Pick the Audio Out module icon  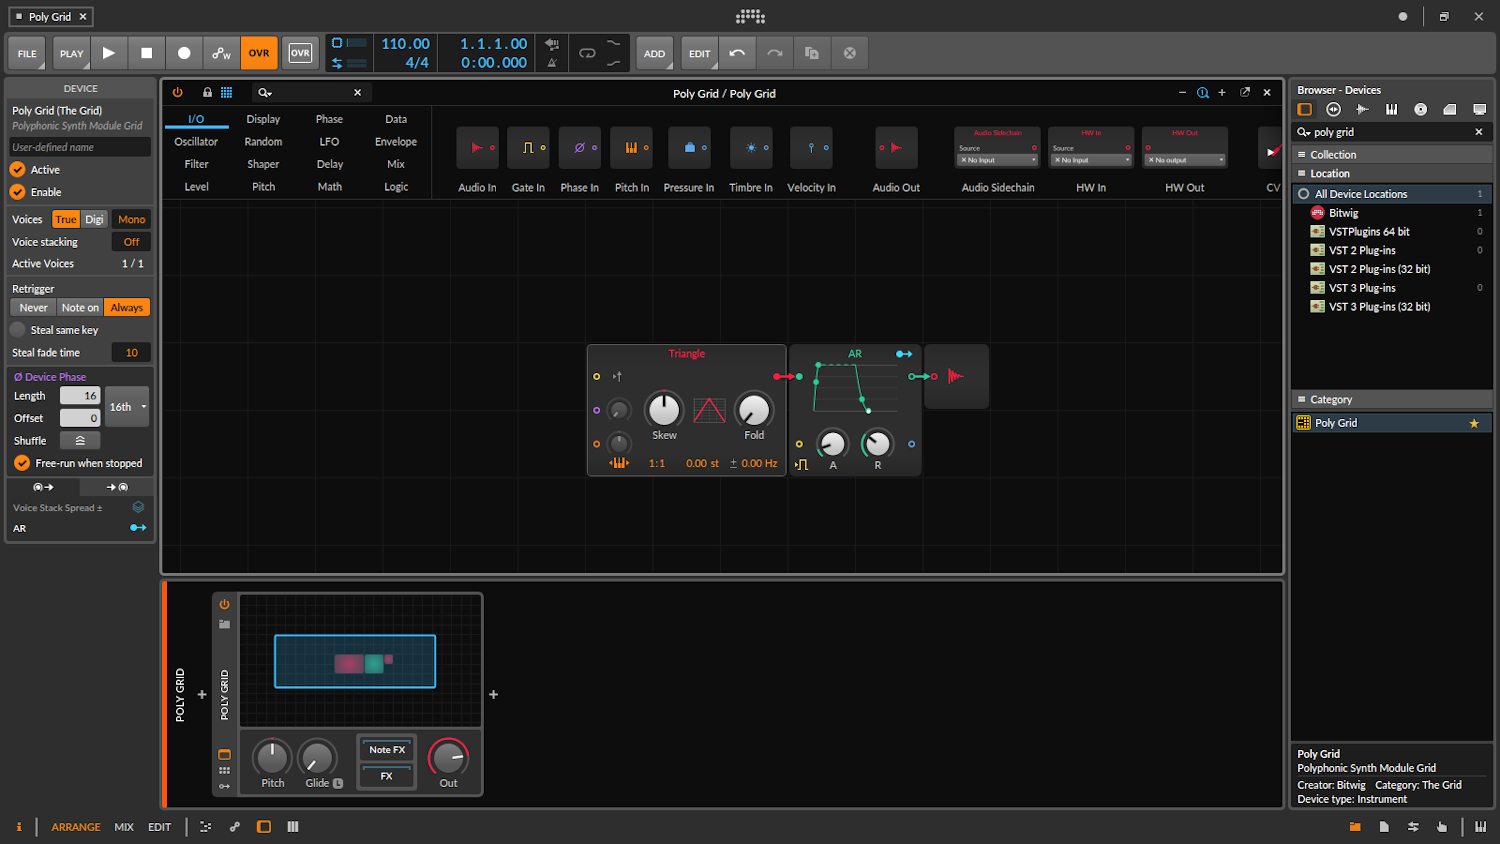tap(896, 148)
